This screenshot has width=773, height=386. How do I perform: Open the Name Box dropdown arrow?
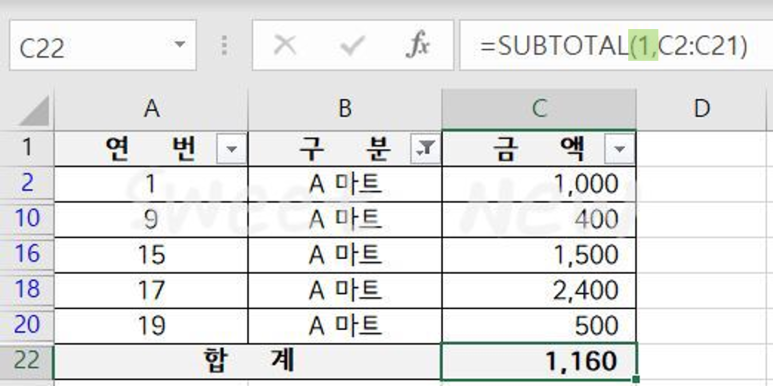[180, 44]
